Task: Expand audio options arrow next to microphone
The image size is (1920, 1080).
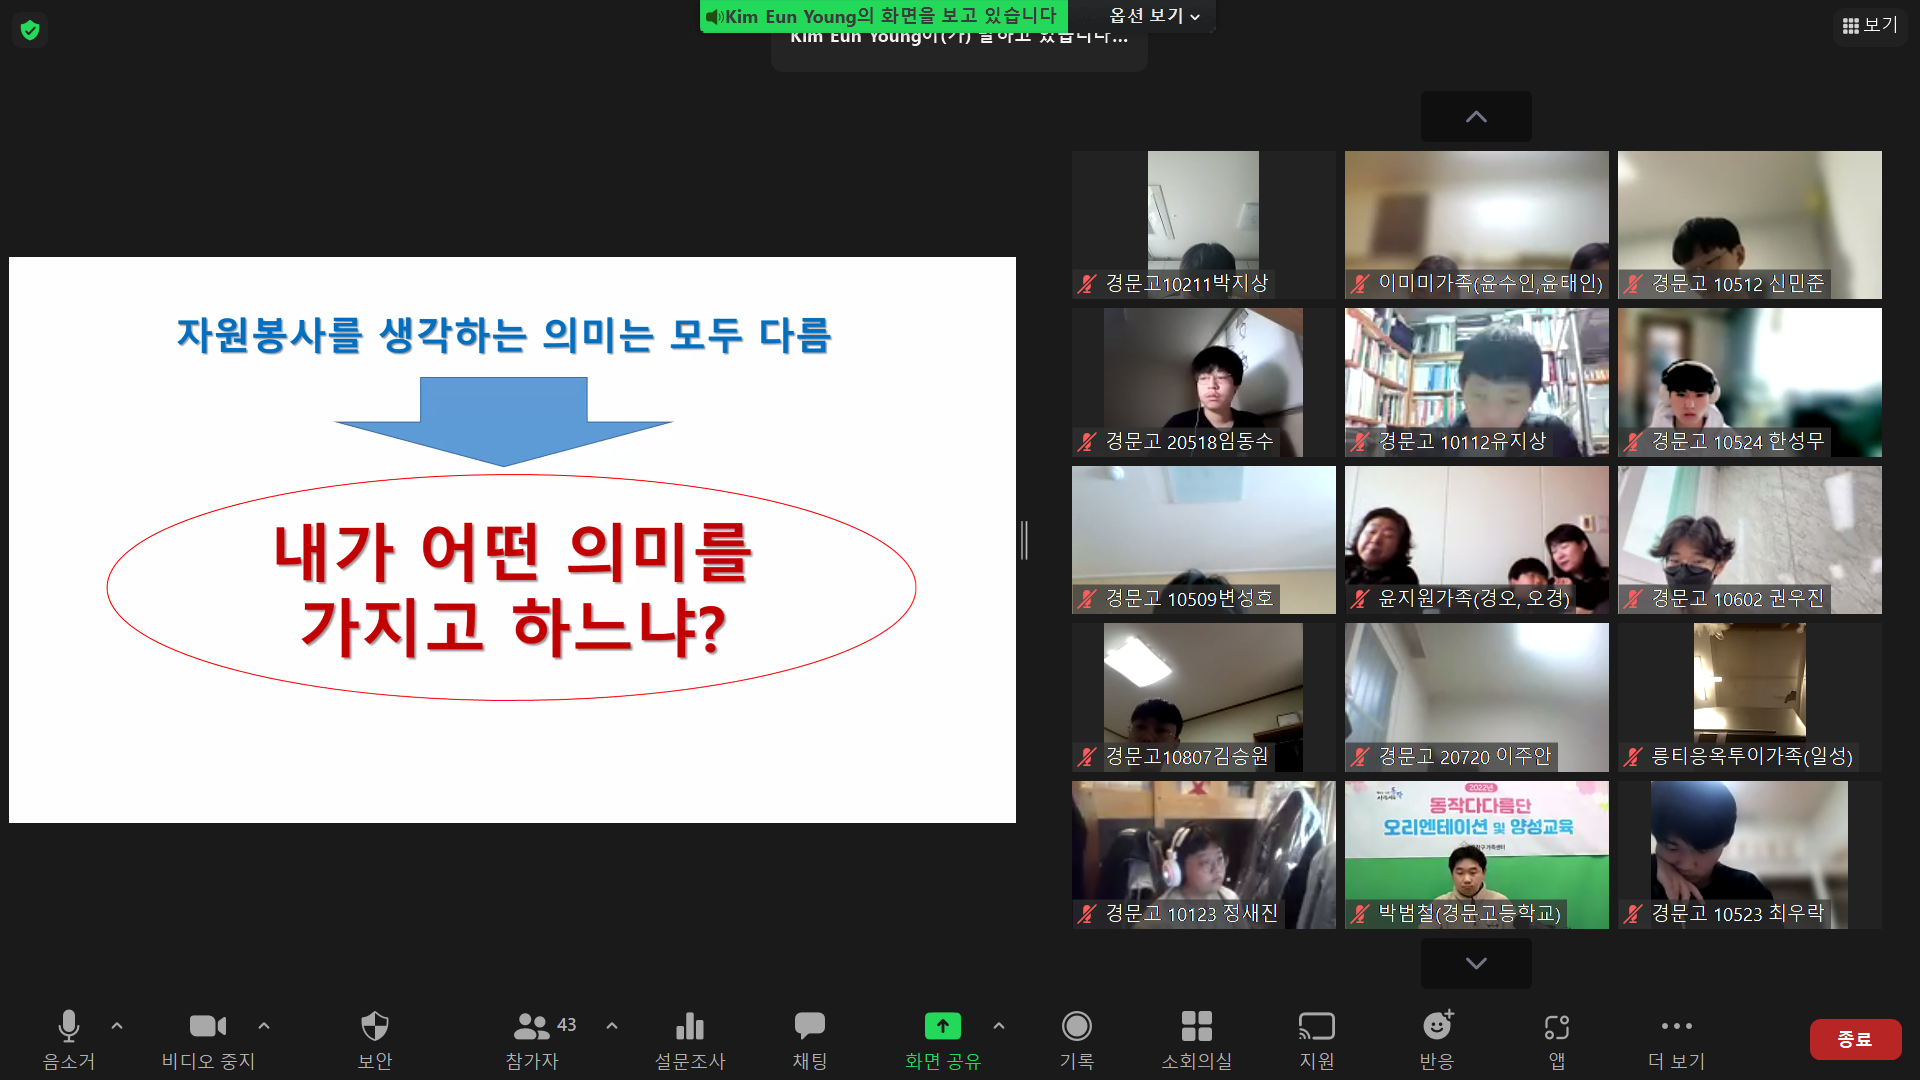Action: tap(117, 1026)
